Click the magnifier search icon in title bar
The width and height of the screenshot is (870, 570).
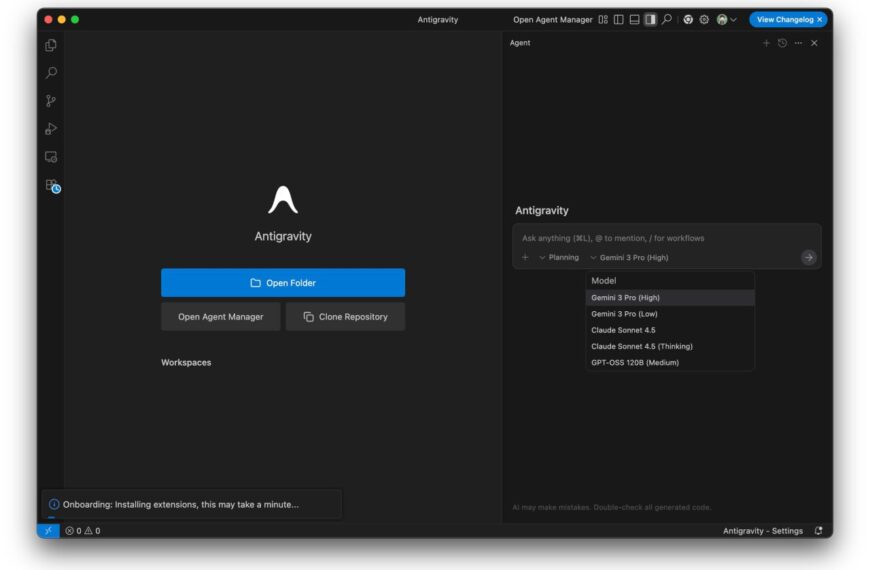coord(667,19)
